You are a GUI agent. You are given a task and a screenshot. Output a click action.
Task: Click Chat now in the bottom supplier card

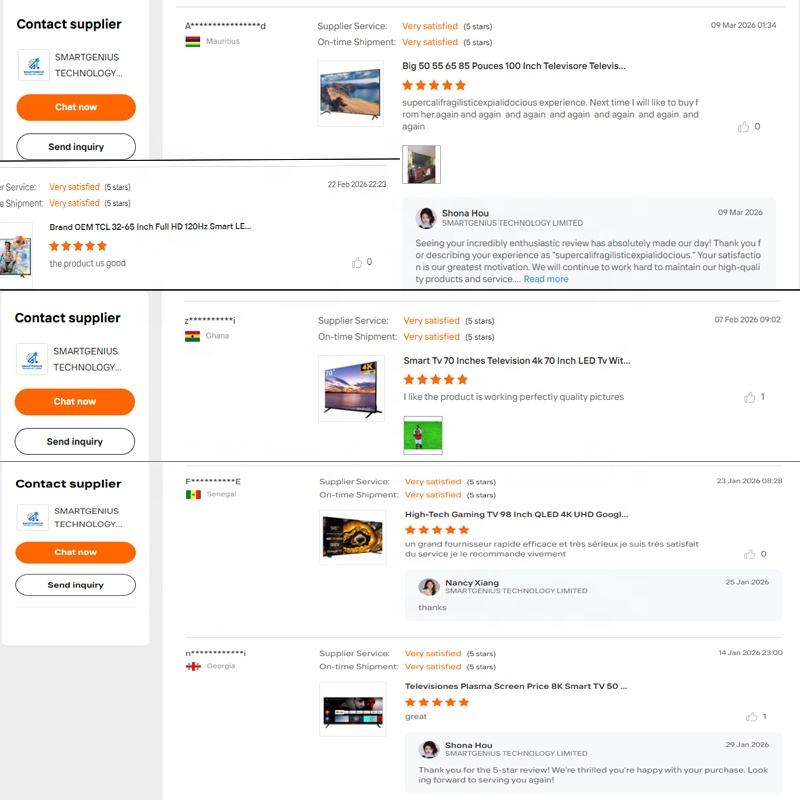[76, 553]
